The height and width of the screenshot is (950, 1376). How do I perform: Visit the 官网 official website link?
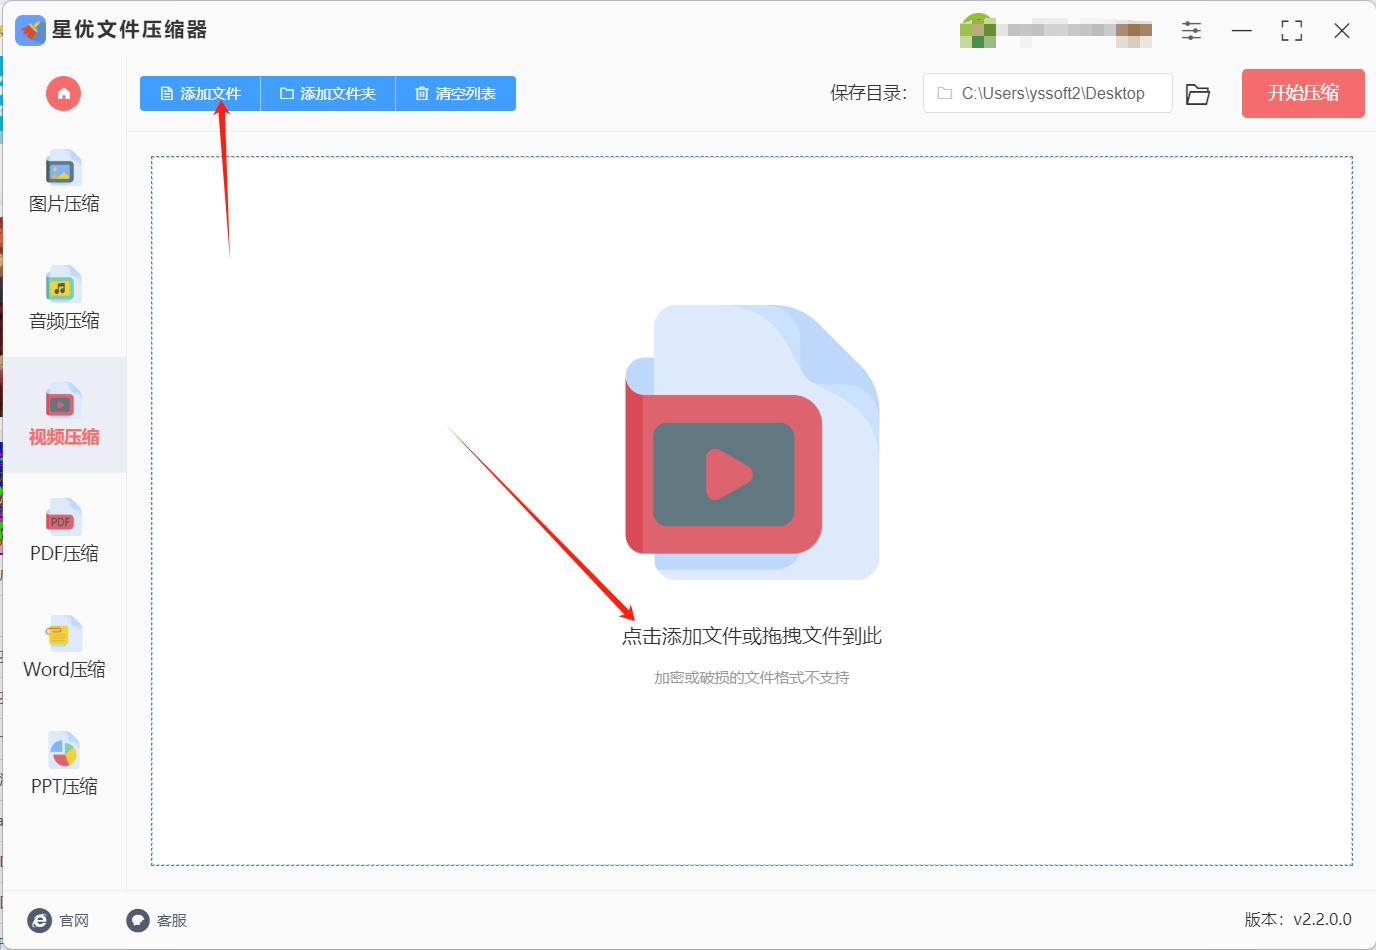click(x=59, y=920)
